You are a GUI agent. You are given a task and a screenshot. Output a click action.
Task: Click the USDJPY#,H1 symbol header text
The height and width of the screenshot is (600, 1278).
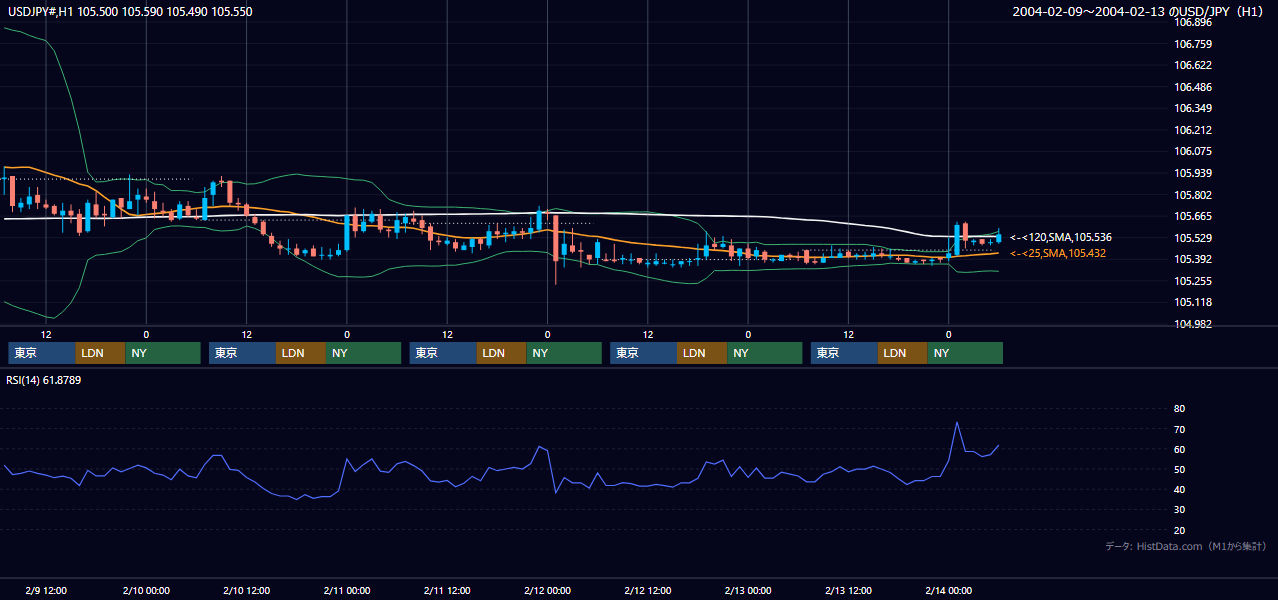130,11
